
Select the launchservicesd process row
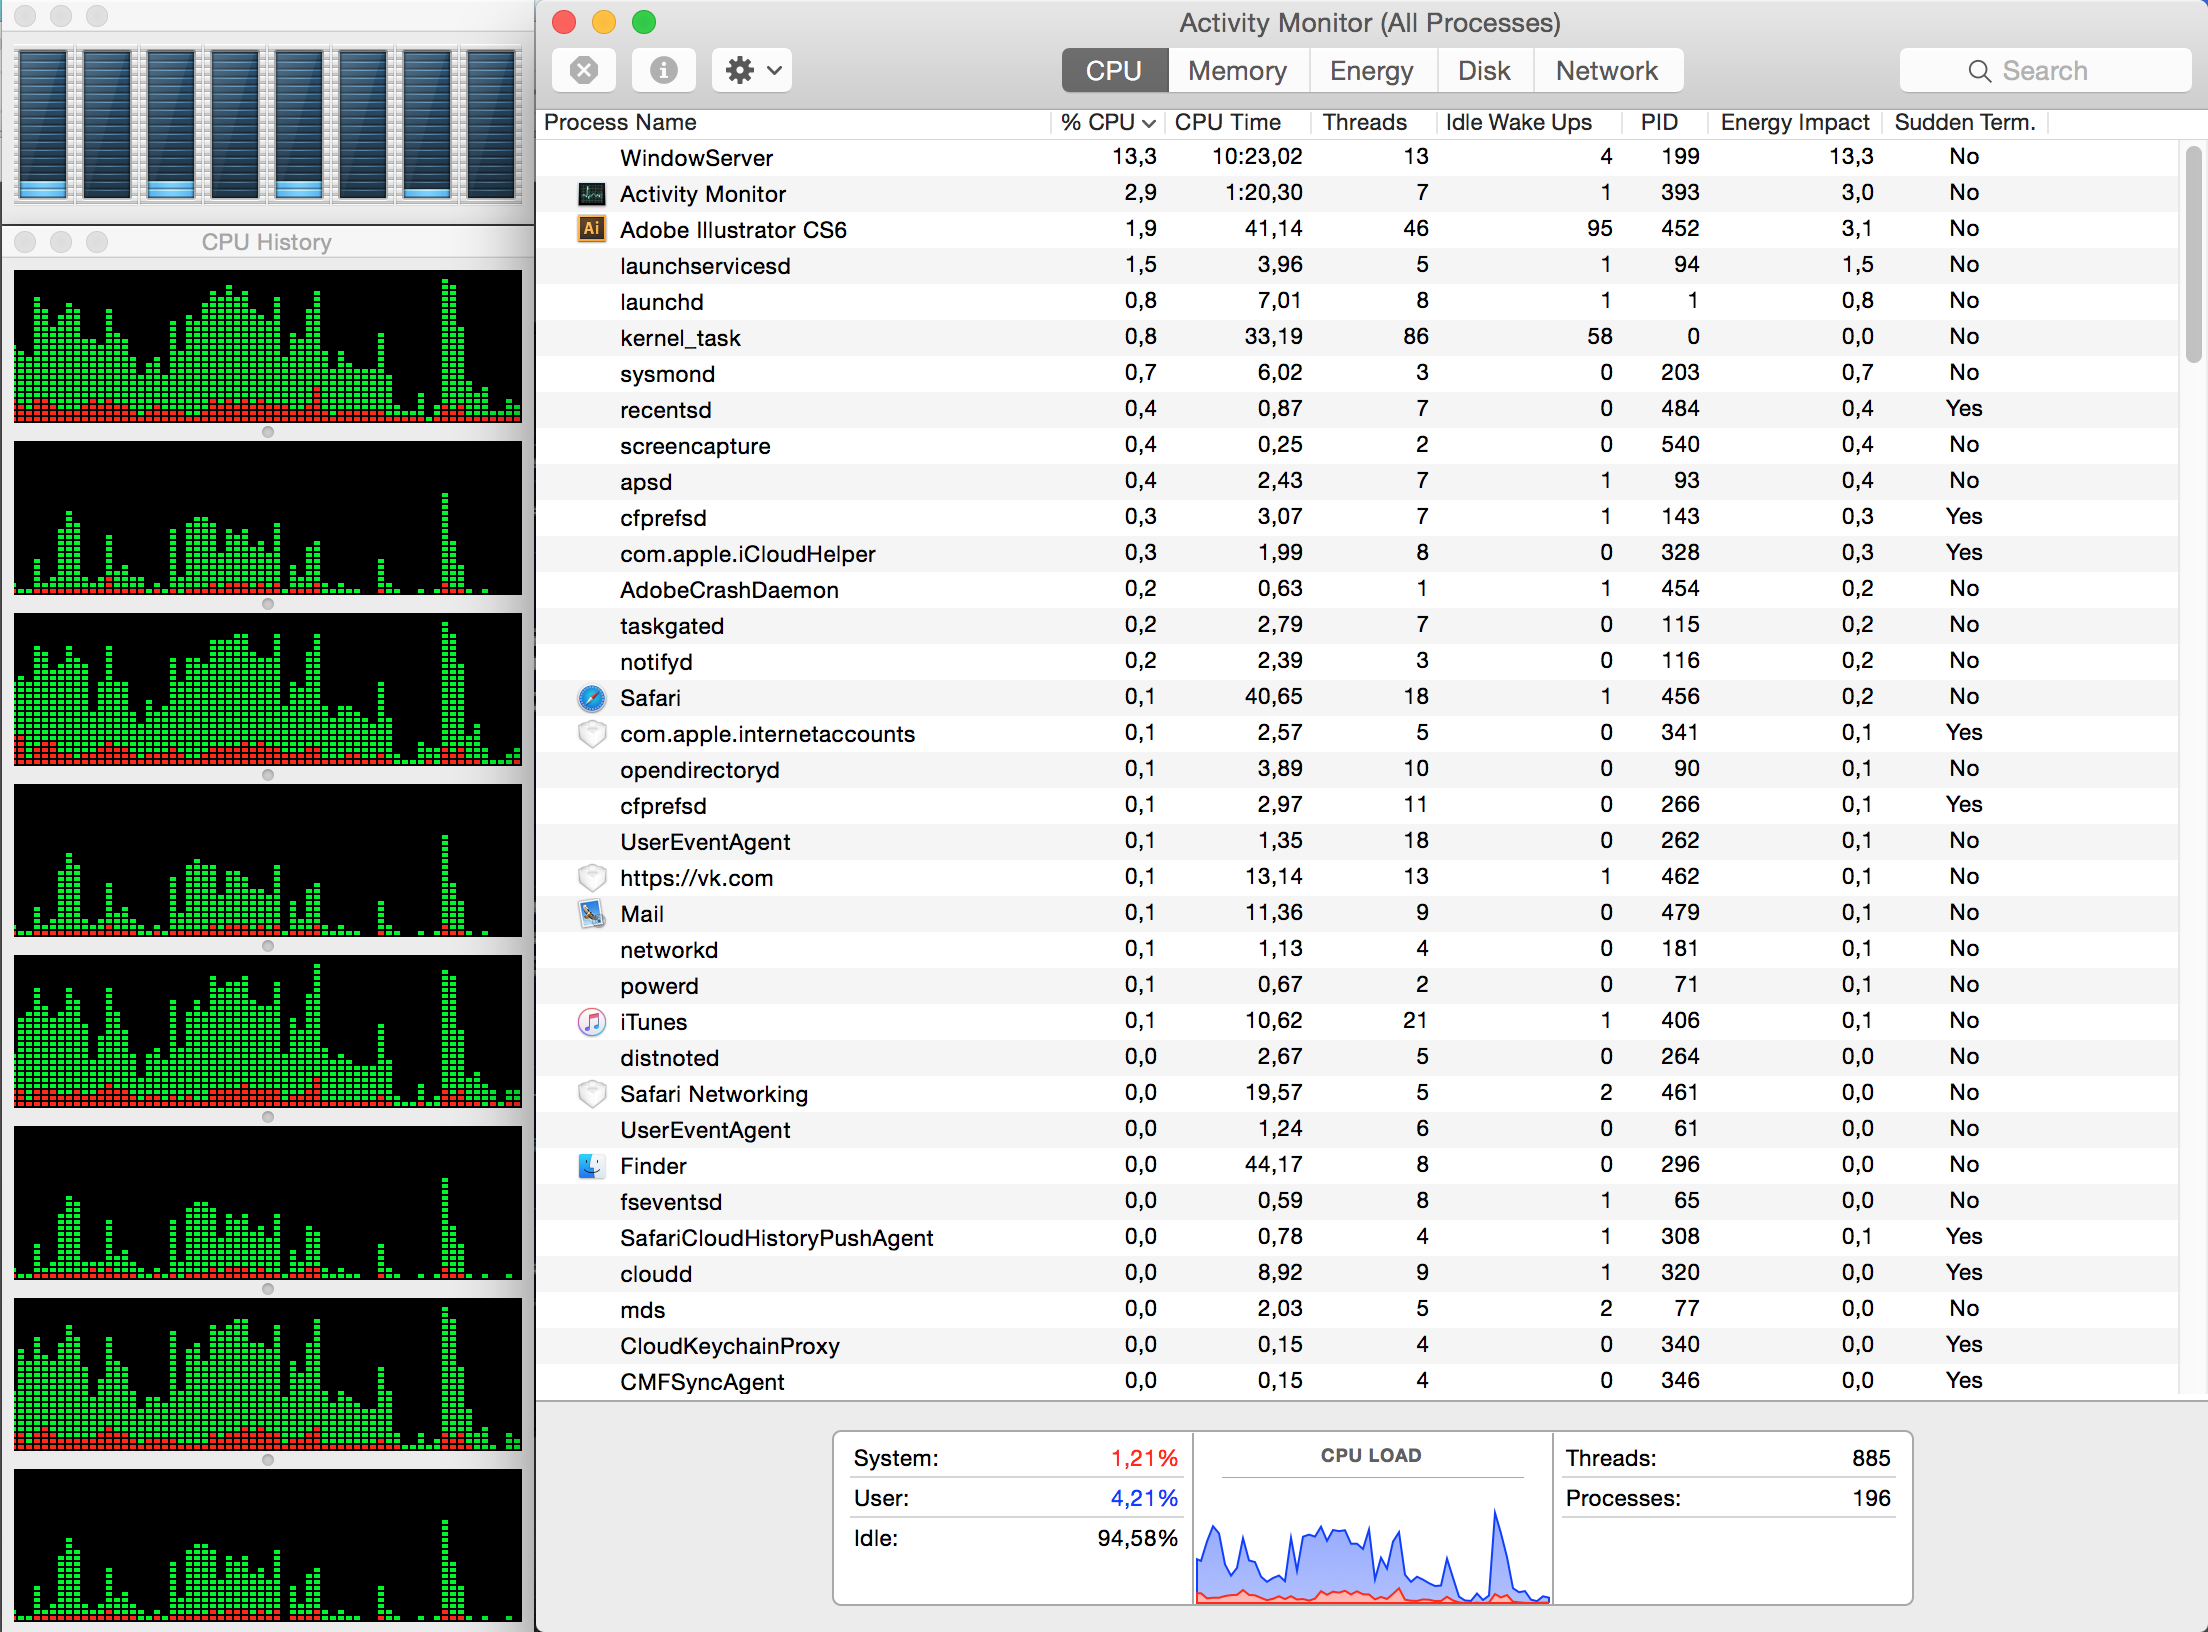[1357, 265]
